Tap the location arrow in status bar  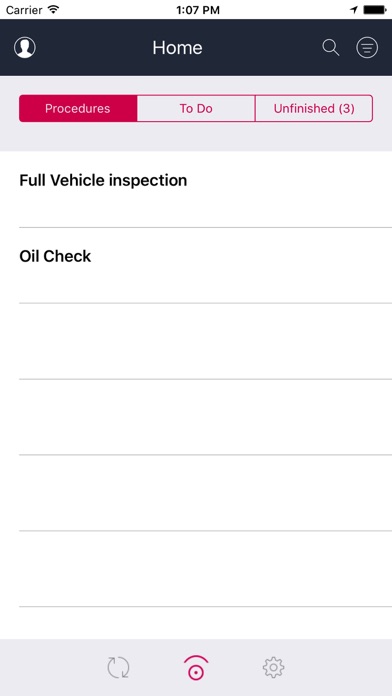click(x=354, y=10)
